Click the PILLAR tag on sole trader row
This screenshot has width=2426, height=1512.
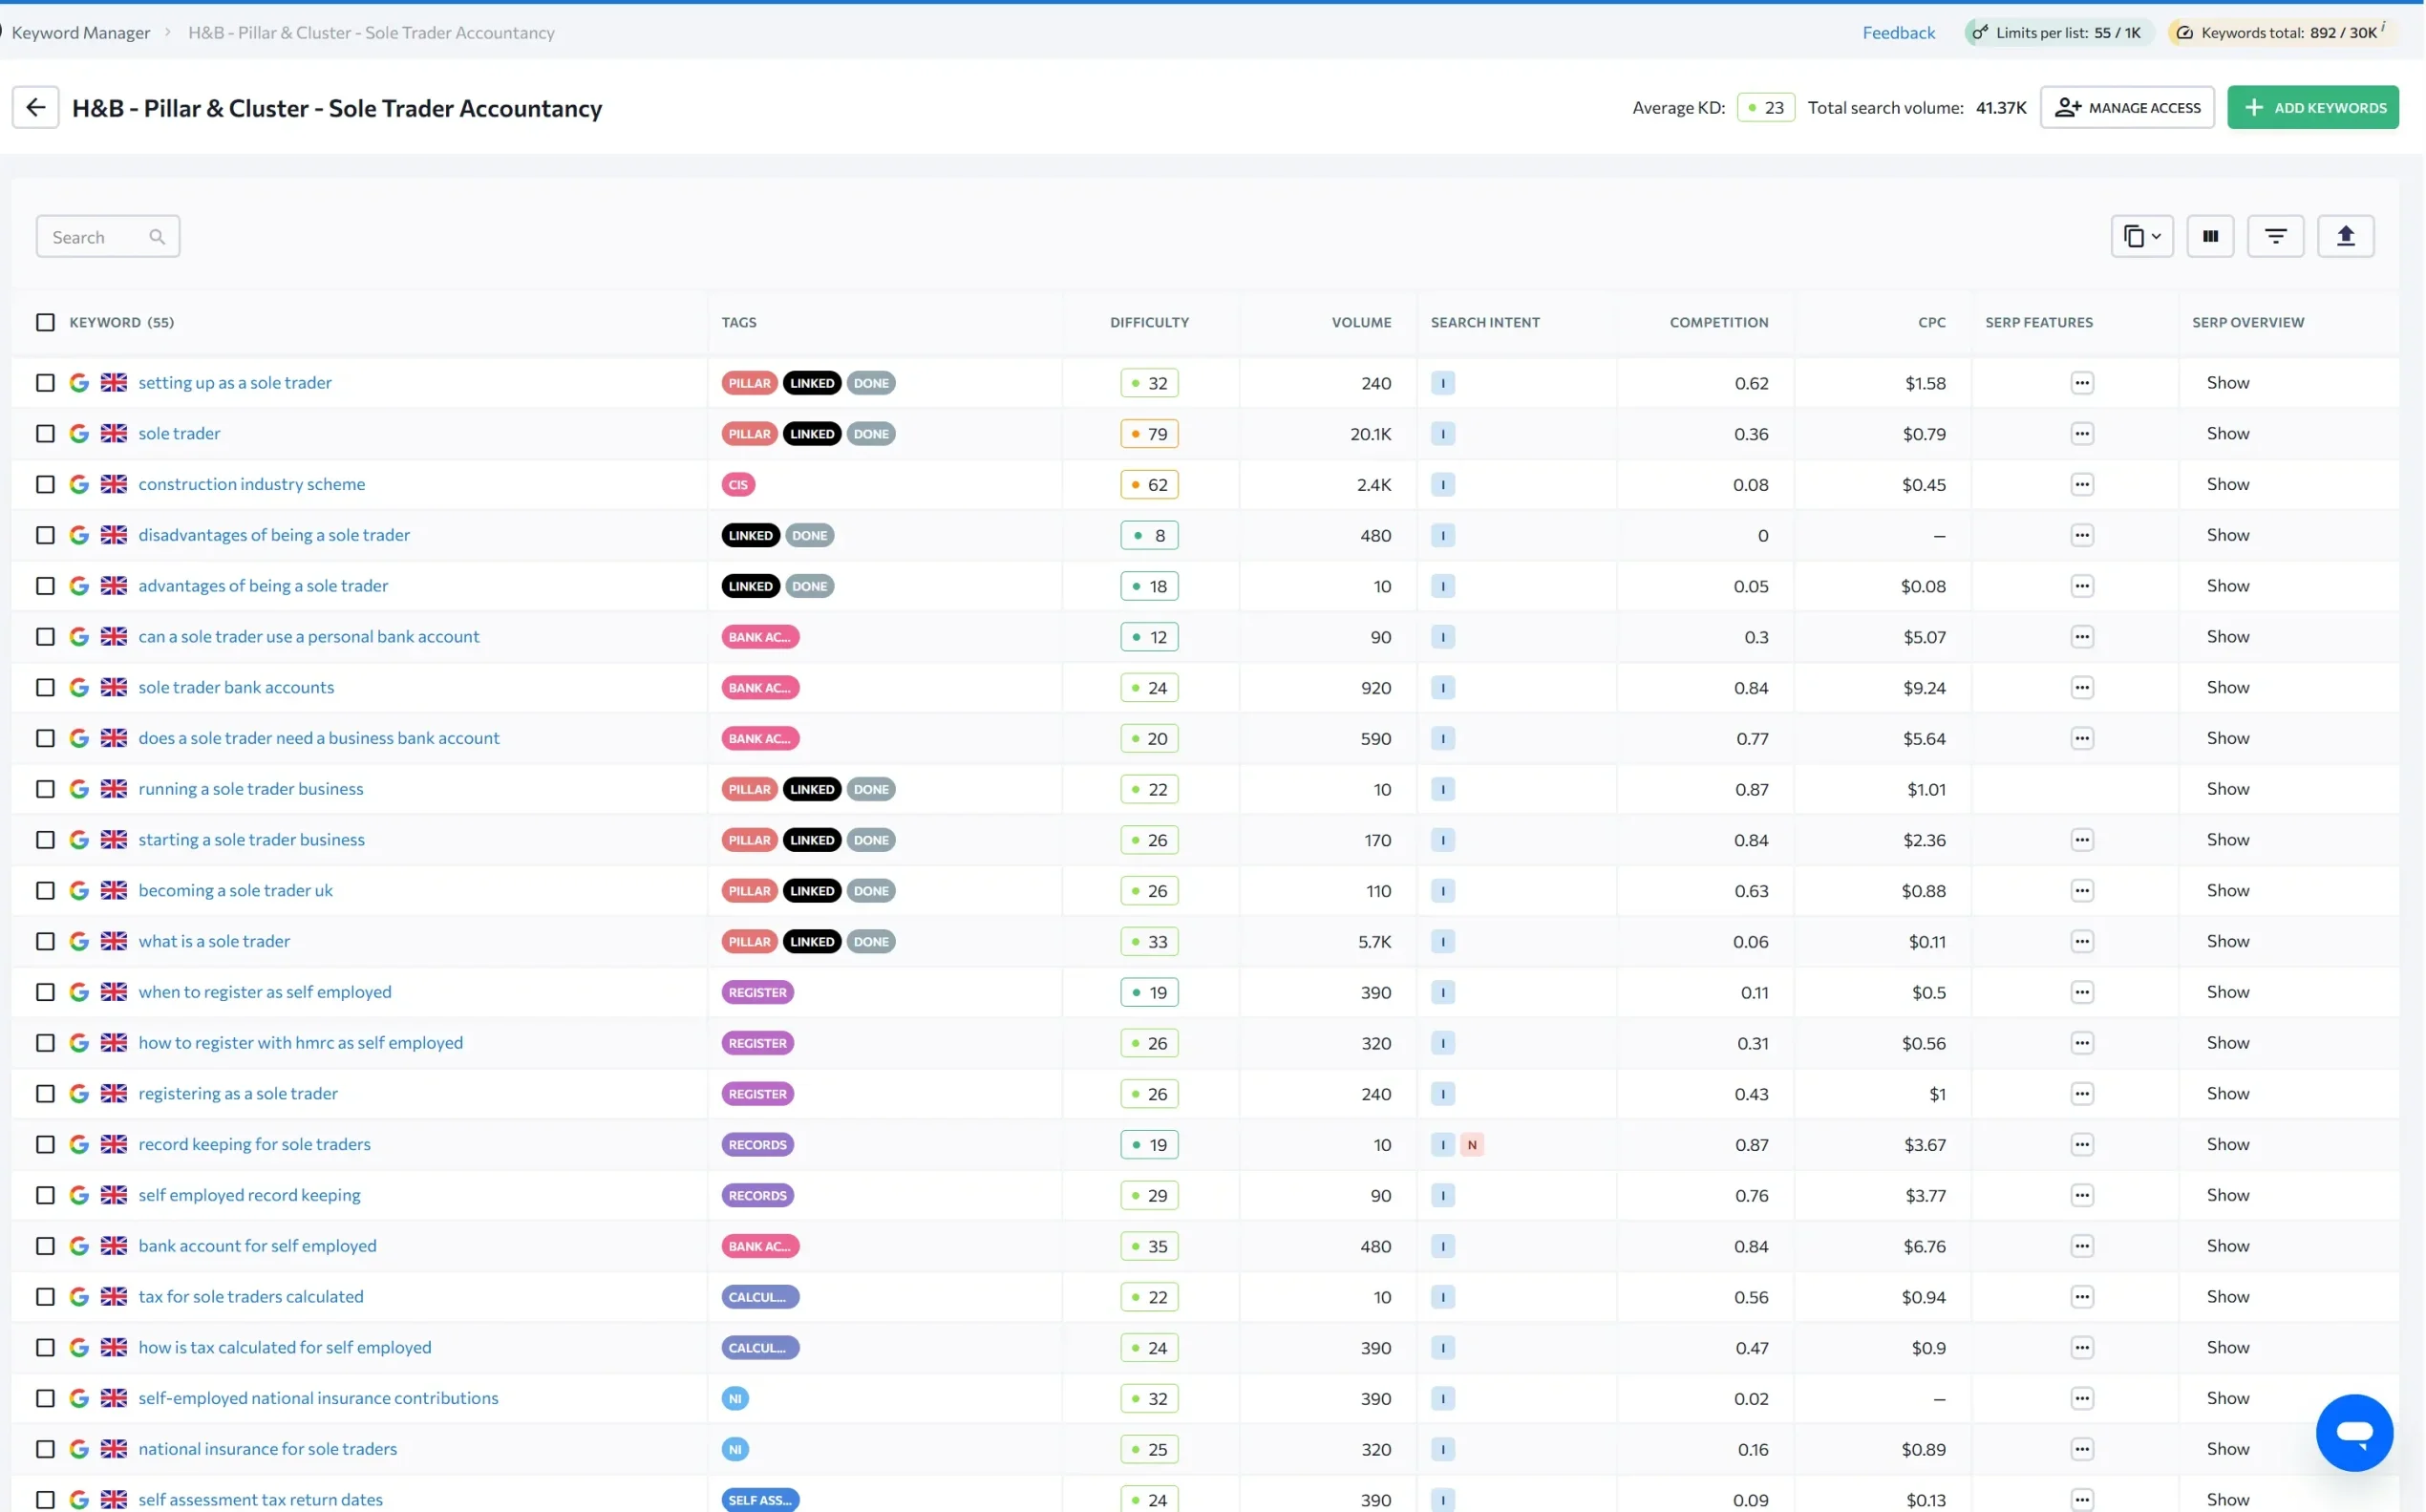click(749, 434)
